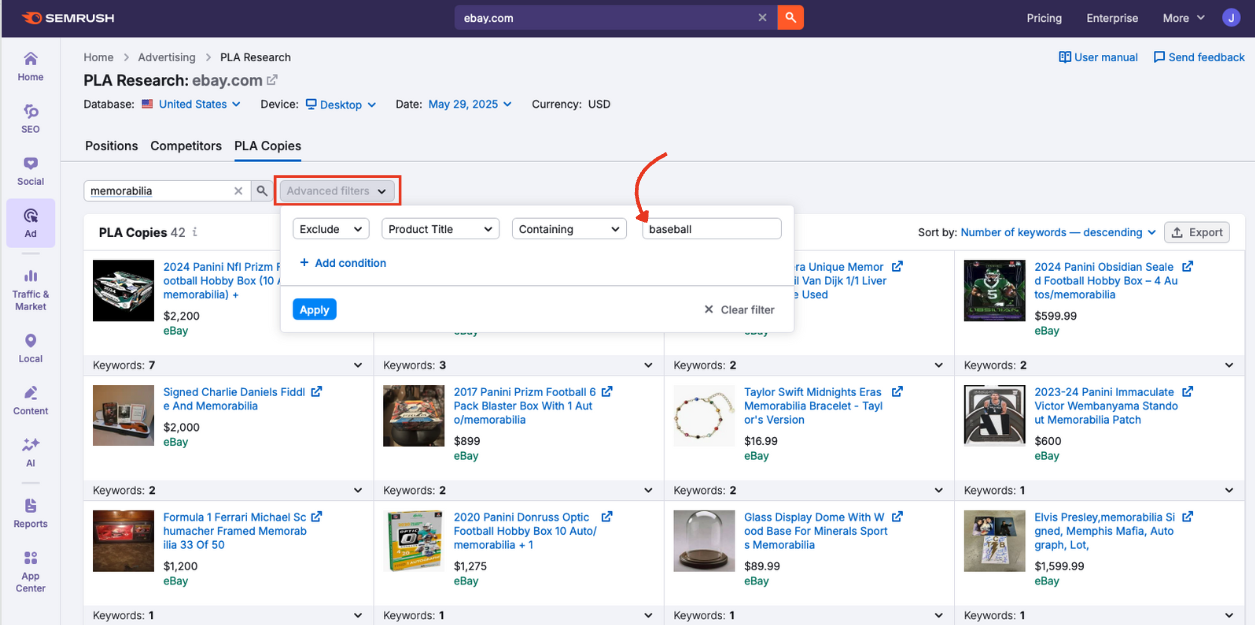Export the PLA Copies data
Image resolution: width=1255 pixels, height=625 pixels.
click(x=1196, y=231)
